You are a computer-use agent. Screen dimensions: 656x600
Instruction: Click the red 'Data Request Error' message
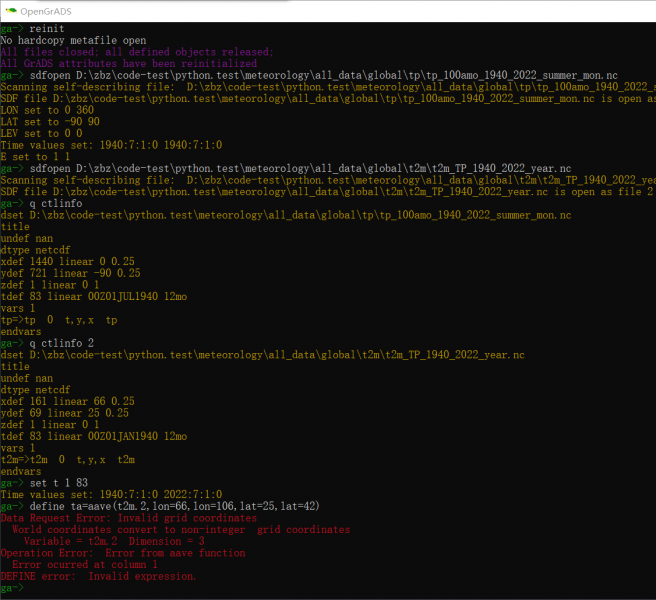coord(128,518)
